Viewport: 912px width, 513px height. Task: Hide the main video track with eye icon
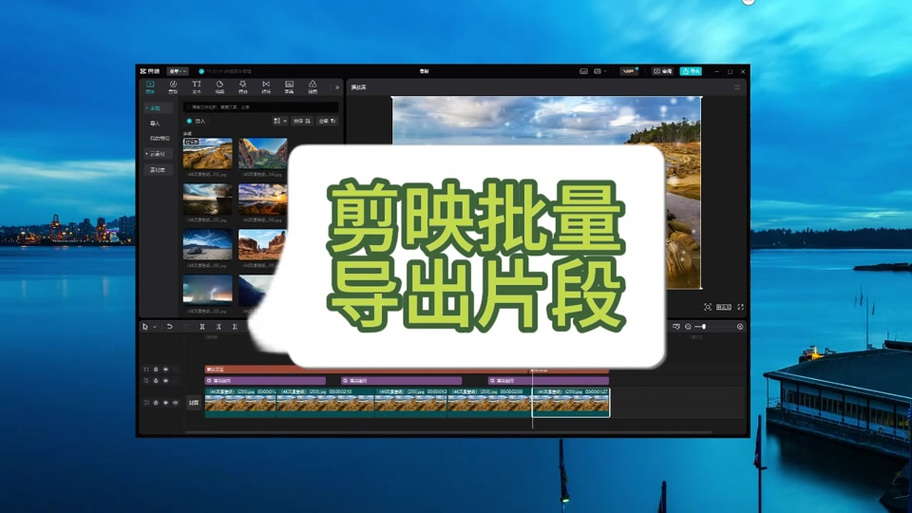(x=166, y=402)
